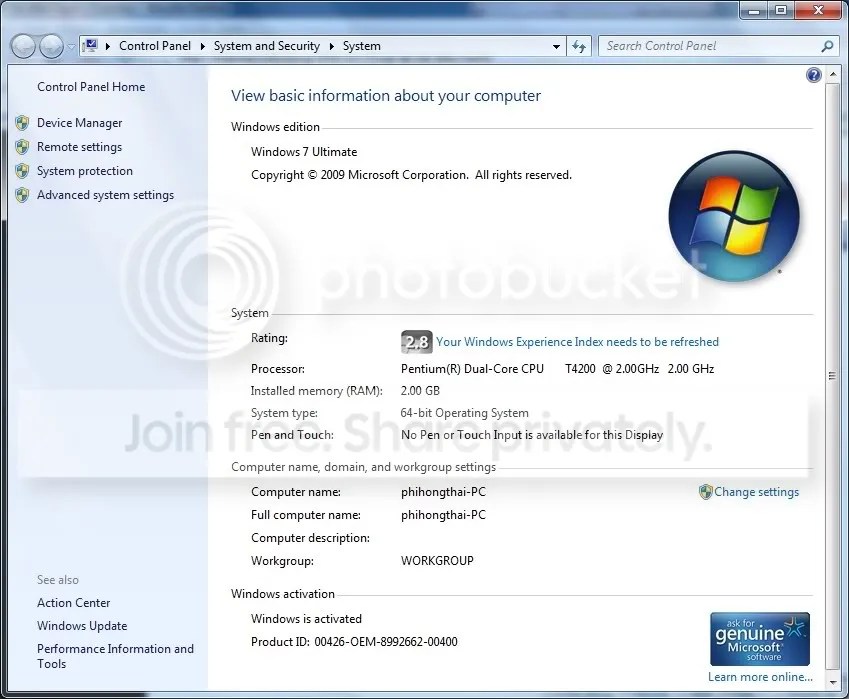Click shield icon beside System protection
Image resolution: width=849 pixels, height=699 pixels.
click(22, 171)
